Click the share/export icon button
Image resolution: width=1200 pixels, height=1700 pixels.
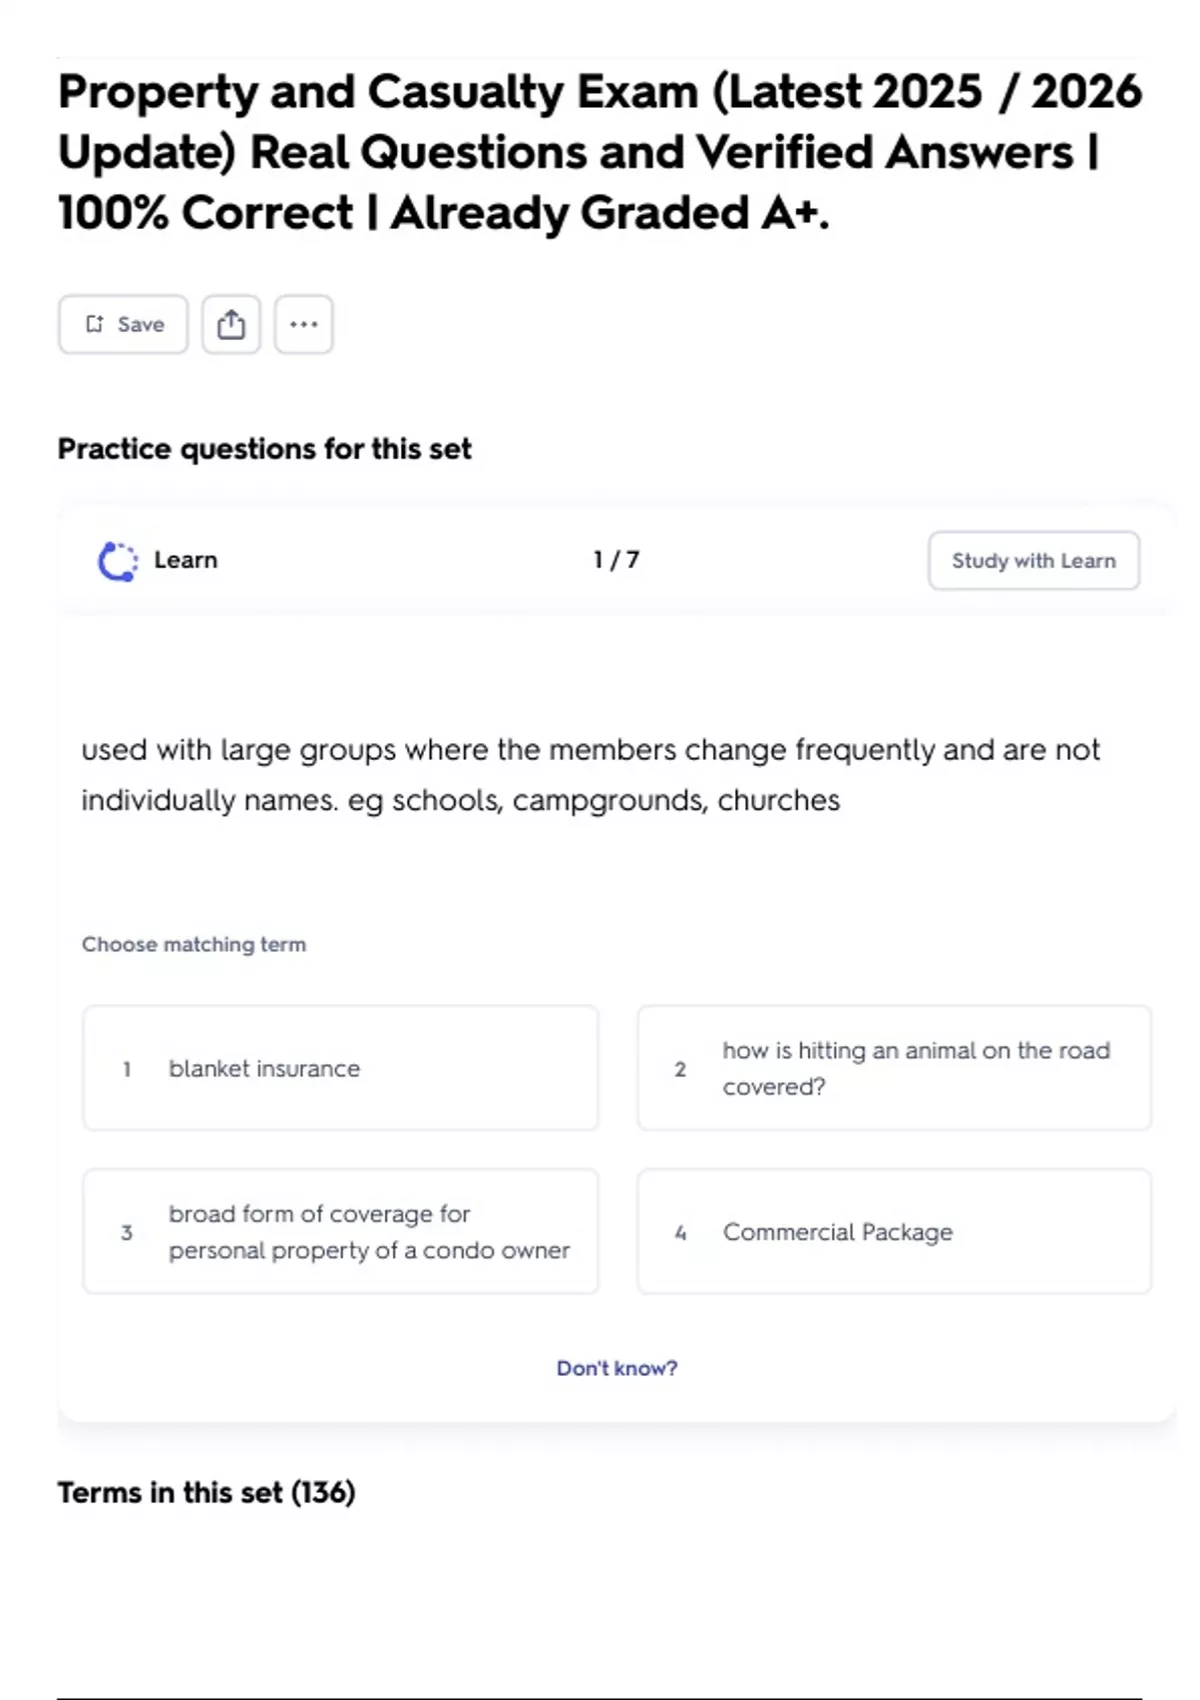(231, 324)
